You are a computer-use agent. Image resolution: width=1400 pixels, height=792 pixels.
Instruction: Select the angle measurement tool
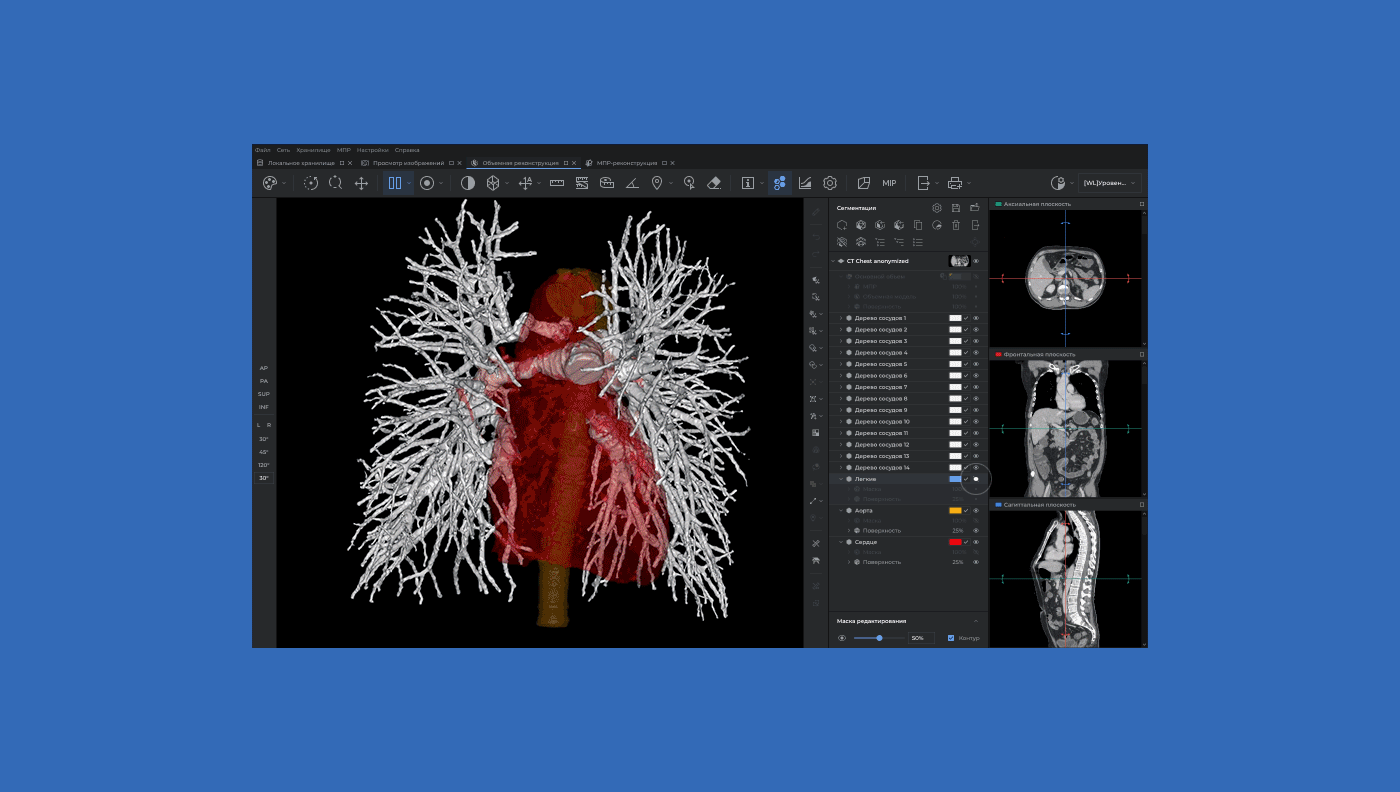[632, 183]
